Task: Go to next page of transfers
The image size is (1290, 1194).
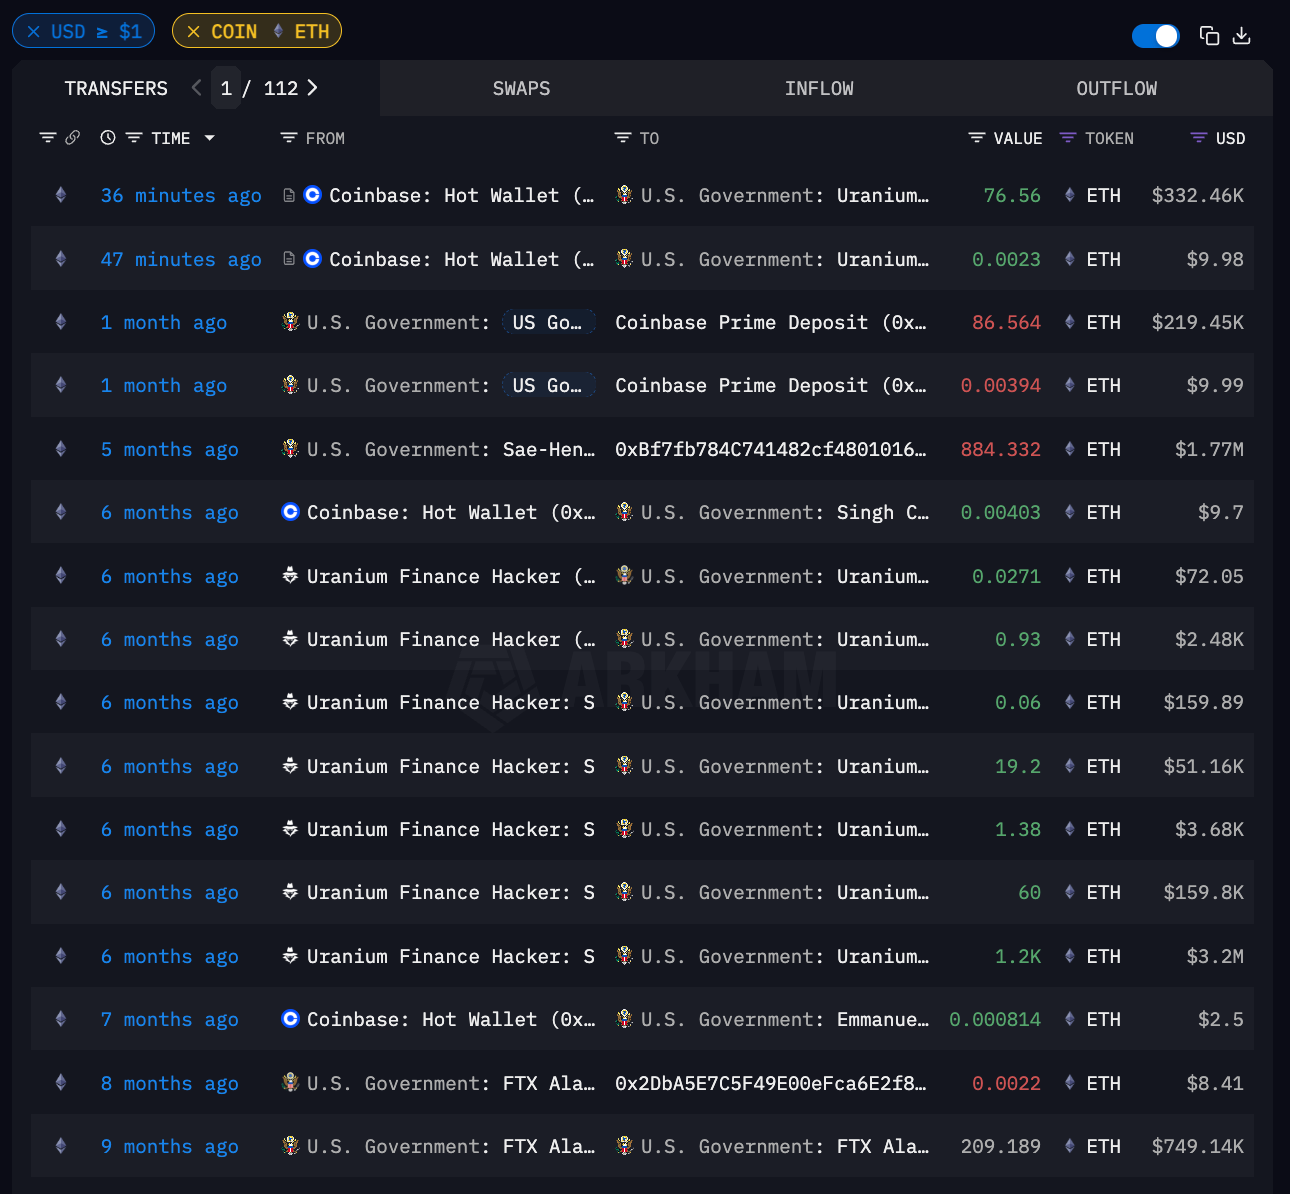Action: pos(313,88)
